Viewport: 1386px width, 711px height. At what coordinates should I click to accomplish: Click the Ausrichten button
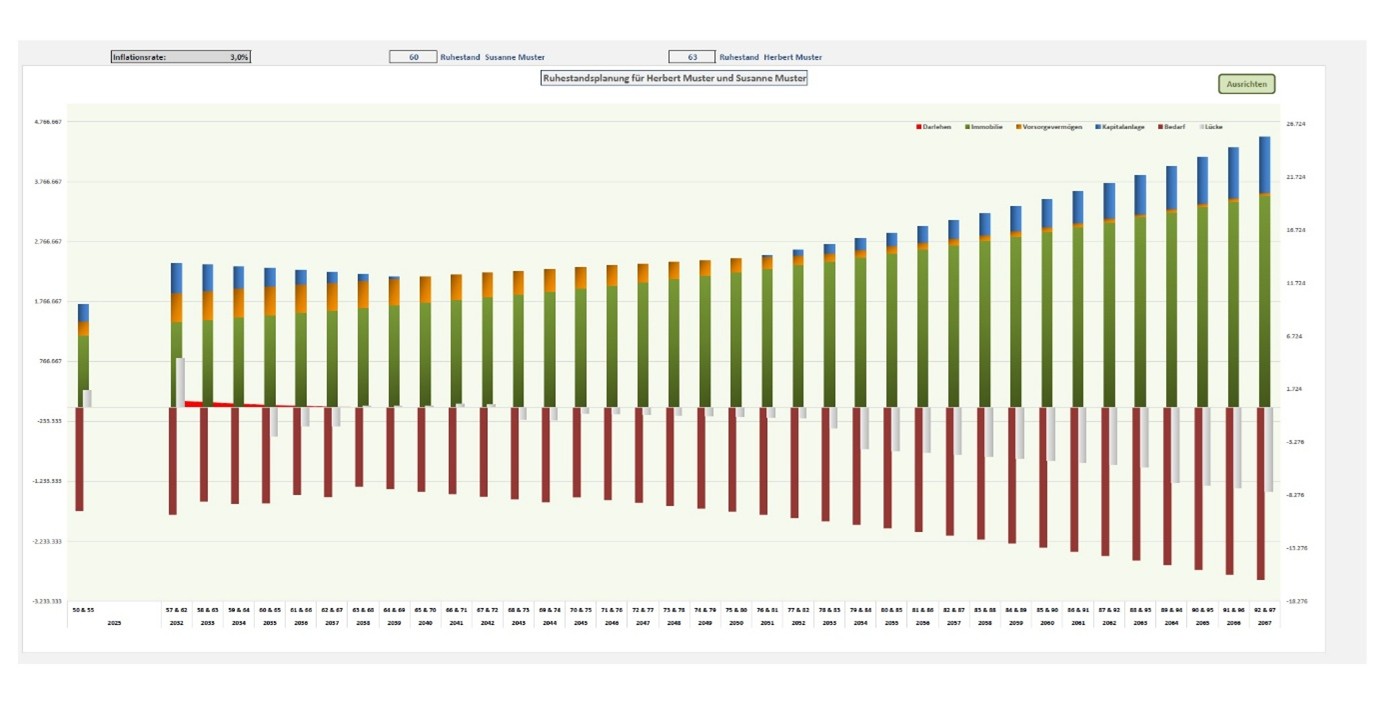pos(1246,84)
